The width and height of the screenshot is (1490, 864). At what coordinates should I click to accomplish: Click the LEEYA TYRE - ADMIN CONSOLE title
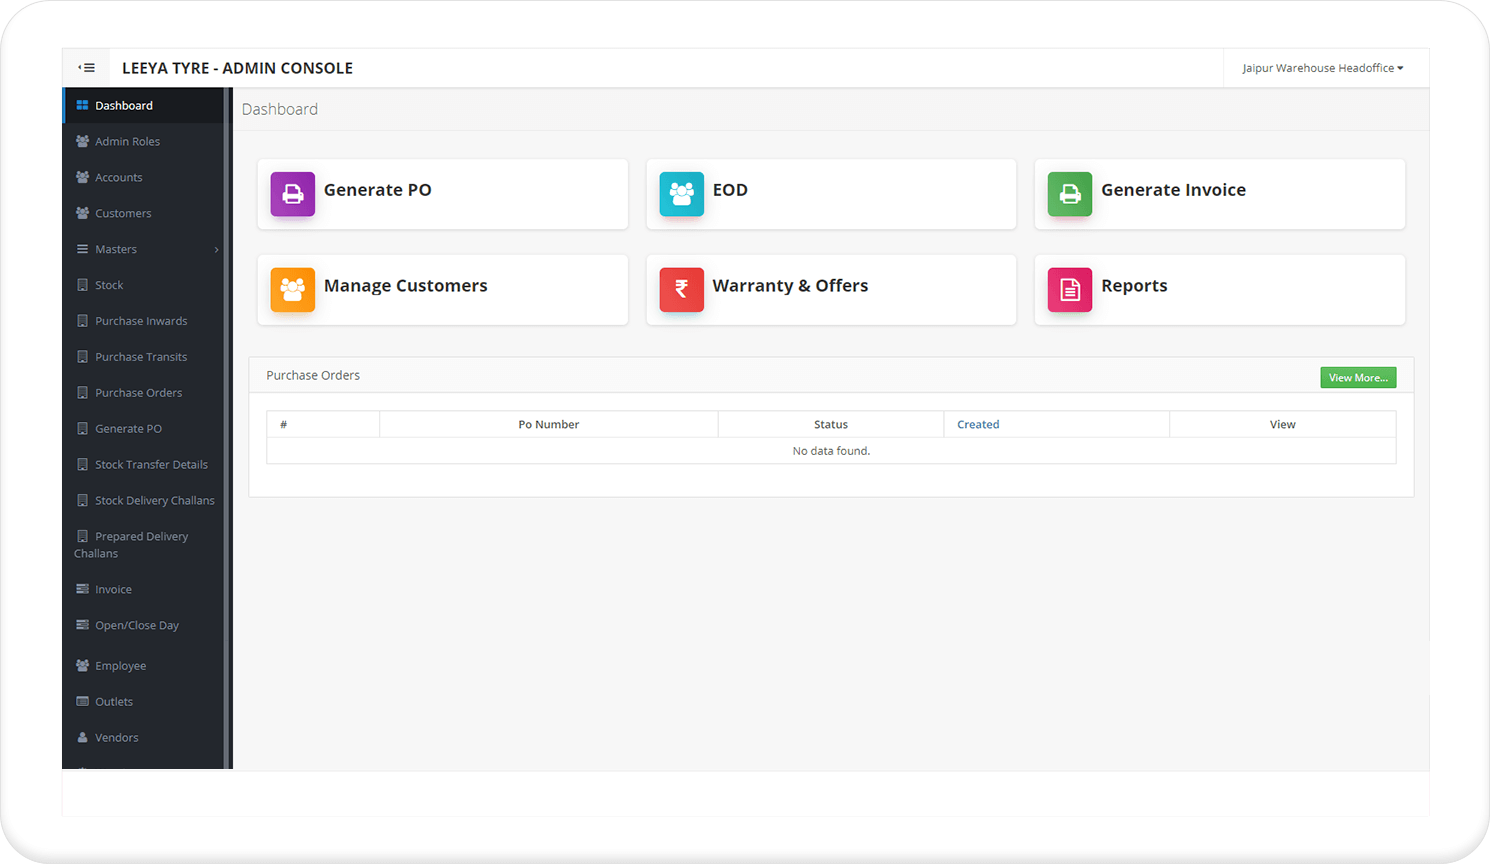(237, 68)
